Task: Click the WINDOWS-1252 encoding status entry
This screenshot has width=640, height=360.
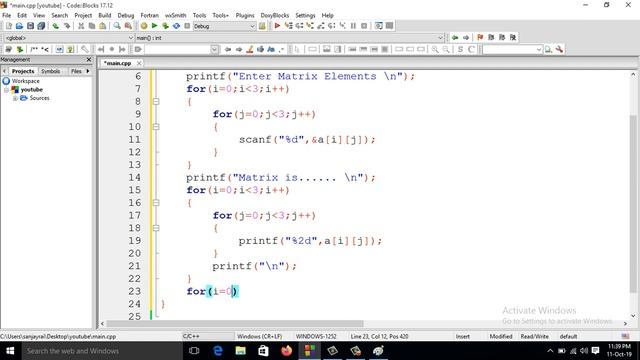Action: 316,336
